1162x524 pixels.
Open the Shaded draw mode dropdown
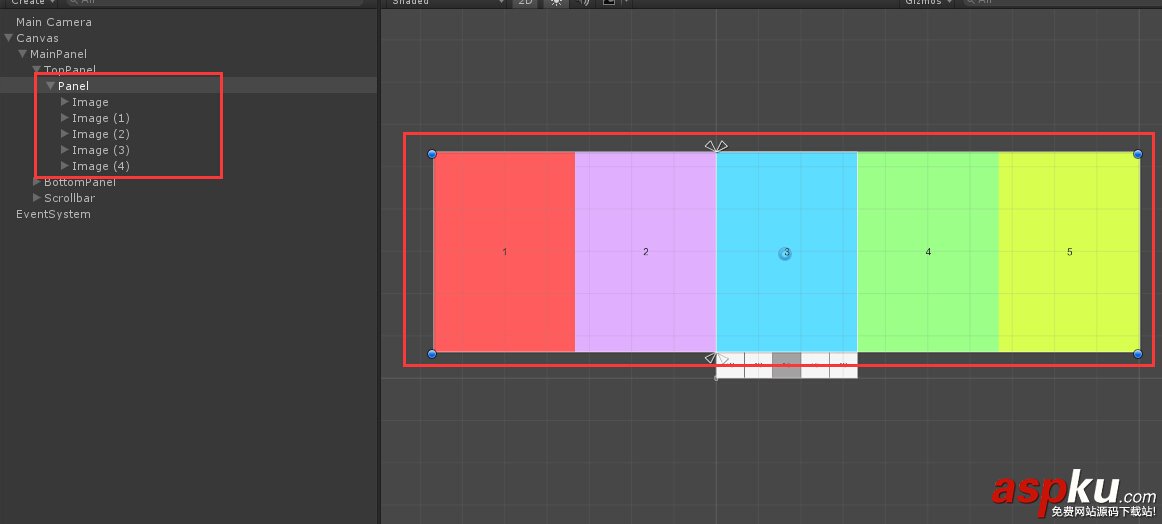[x=446, y=3]
